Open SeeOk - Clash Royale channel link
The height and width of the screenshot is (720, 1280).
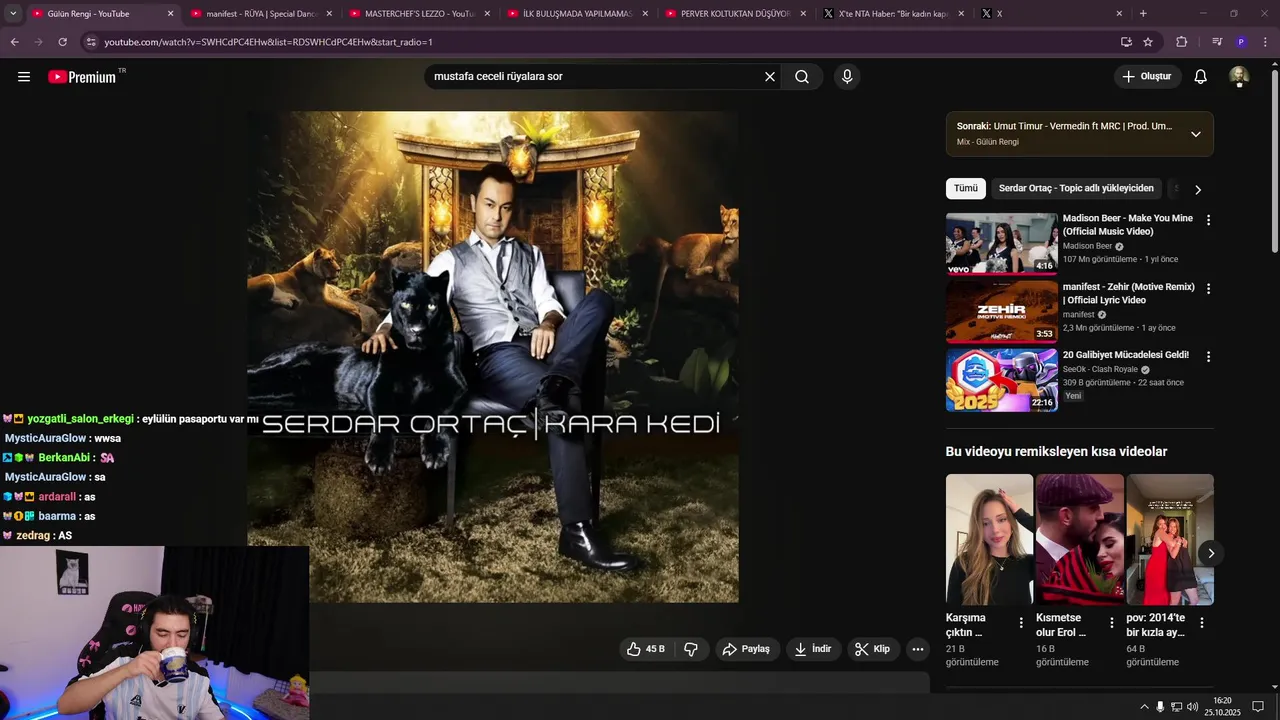tap(1100, 370)
